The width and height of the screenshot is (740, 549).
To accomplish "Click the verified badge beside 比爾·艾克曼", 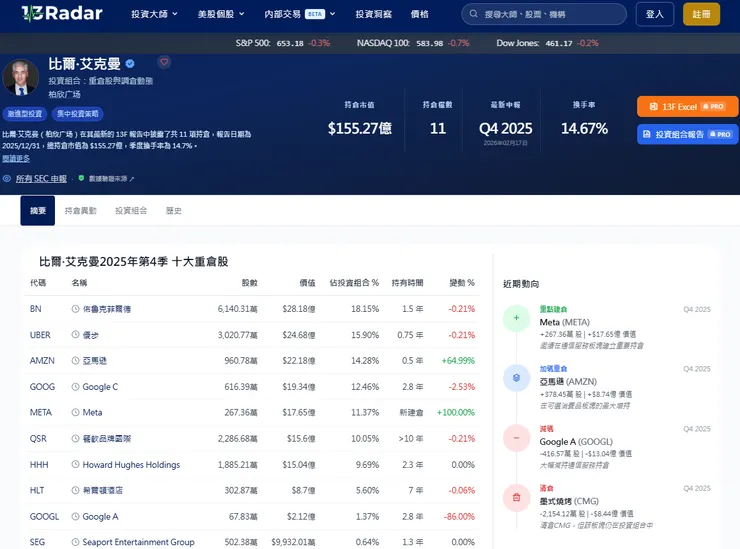I will tap(130, 64).
